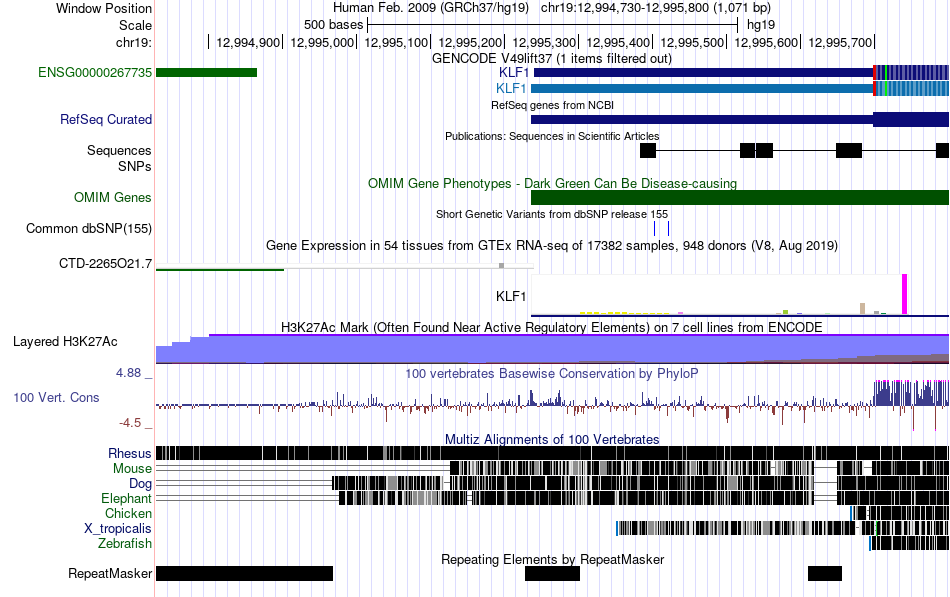
Task: Select the Rhesus alignment row label
Action: [x=130, y=453]
